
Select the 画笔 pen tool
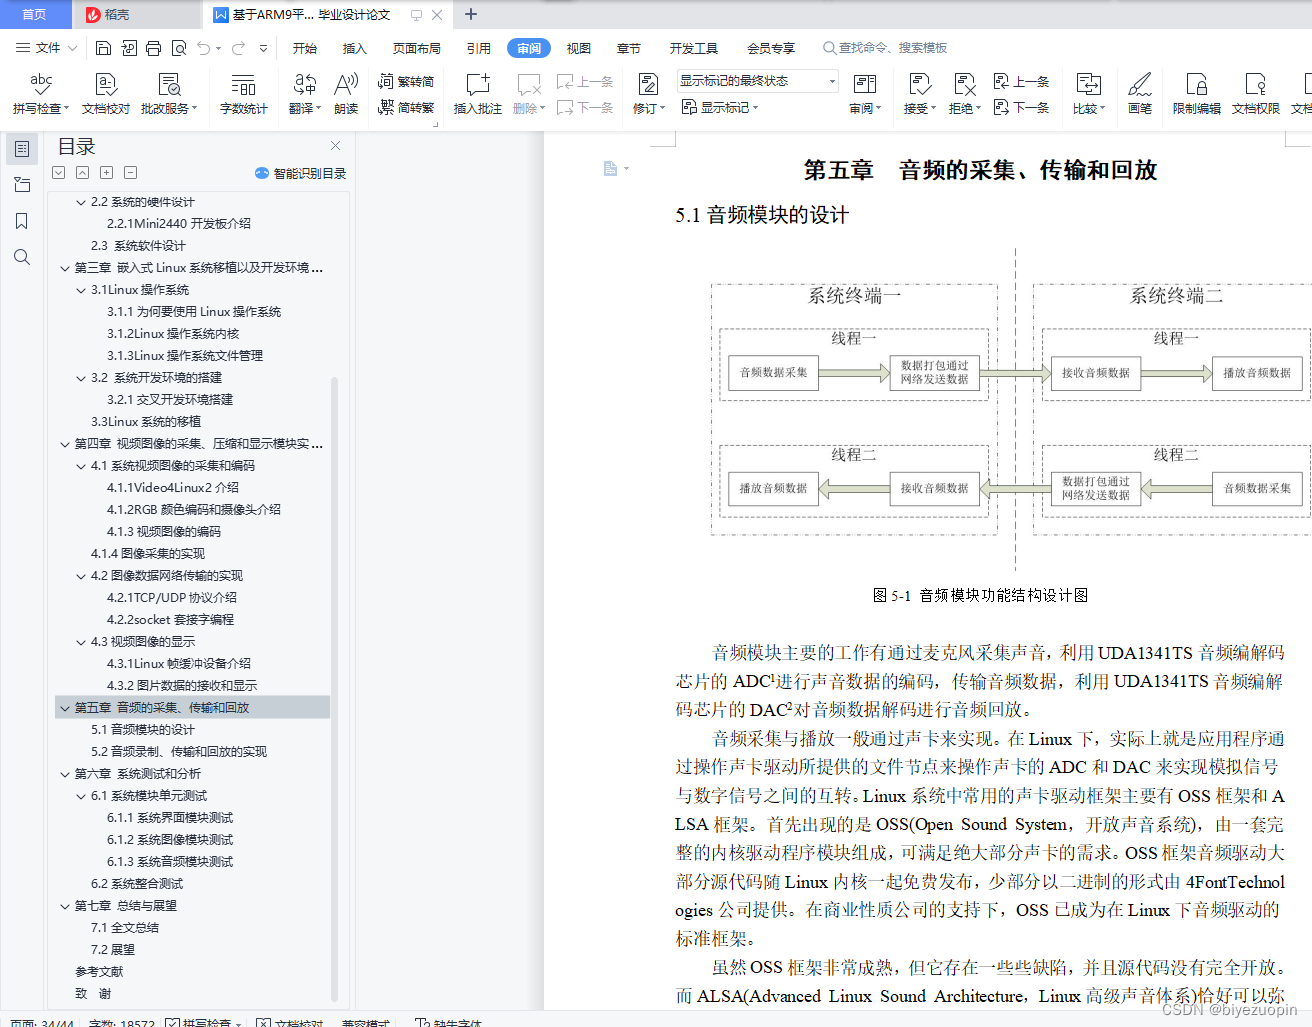pyautogui.click(x=1140, y=93)
